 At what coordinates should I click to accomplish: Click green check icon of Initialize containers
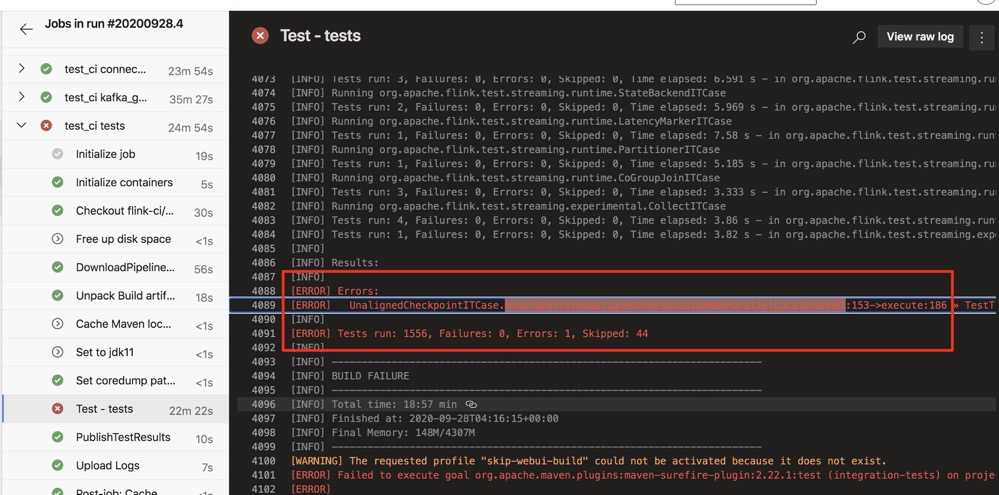[x=57, y=182]
